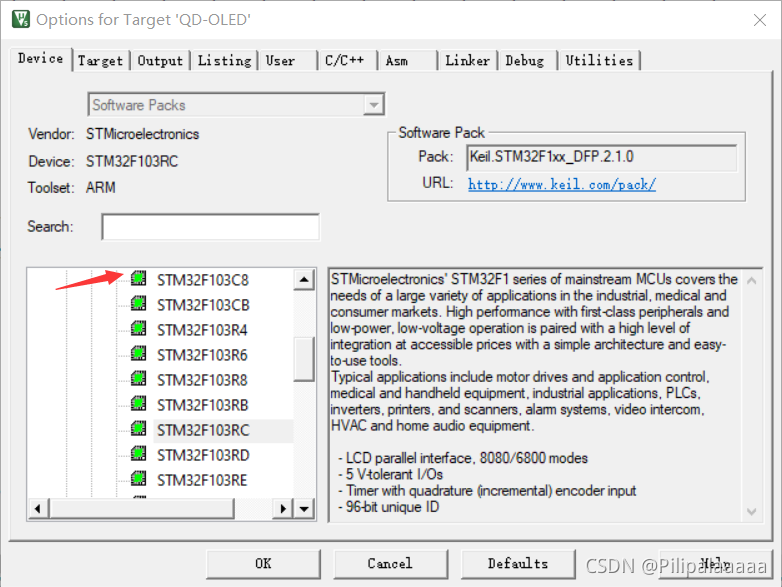
Task: Click the Toolset value 'ARM'
Action: pos(101,188)
